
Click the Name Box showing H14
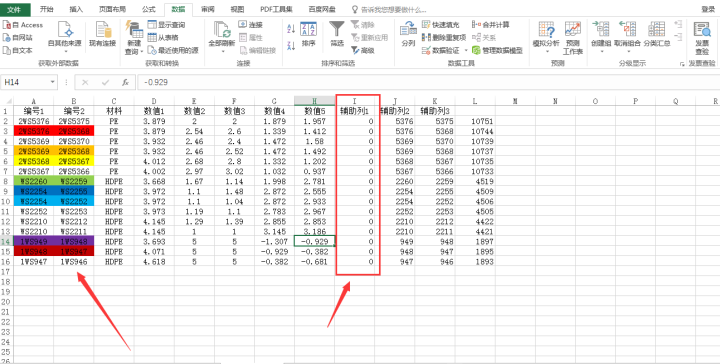[x=26, y=83]
